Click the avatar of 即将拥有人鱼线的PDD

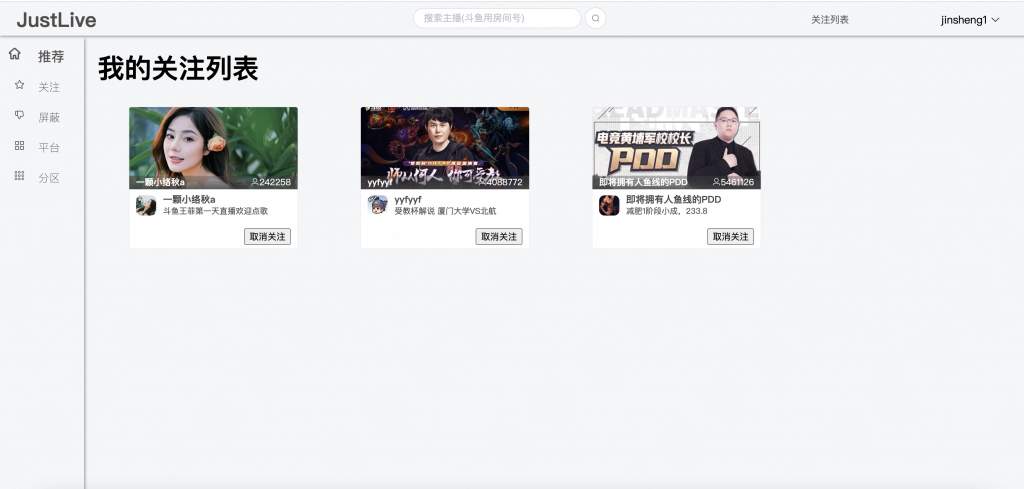click(x=609, y=205)
